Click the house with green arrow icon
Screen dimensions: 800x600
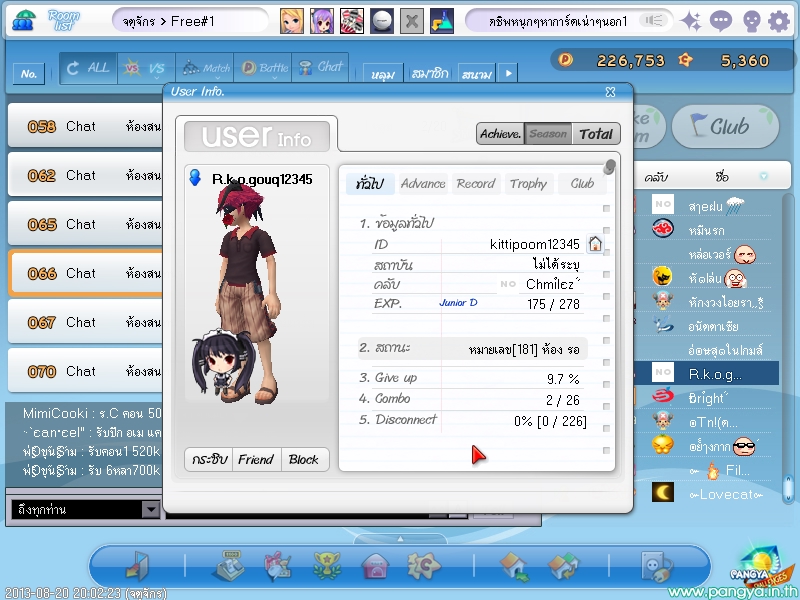514,567
